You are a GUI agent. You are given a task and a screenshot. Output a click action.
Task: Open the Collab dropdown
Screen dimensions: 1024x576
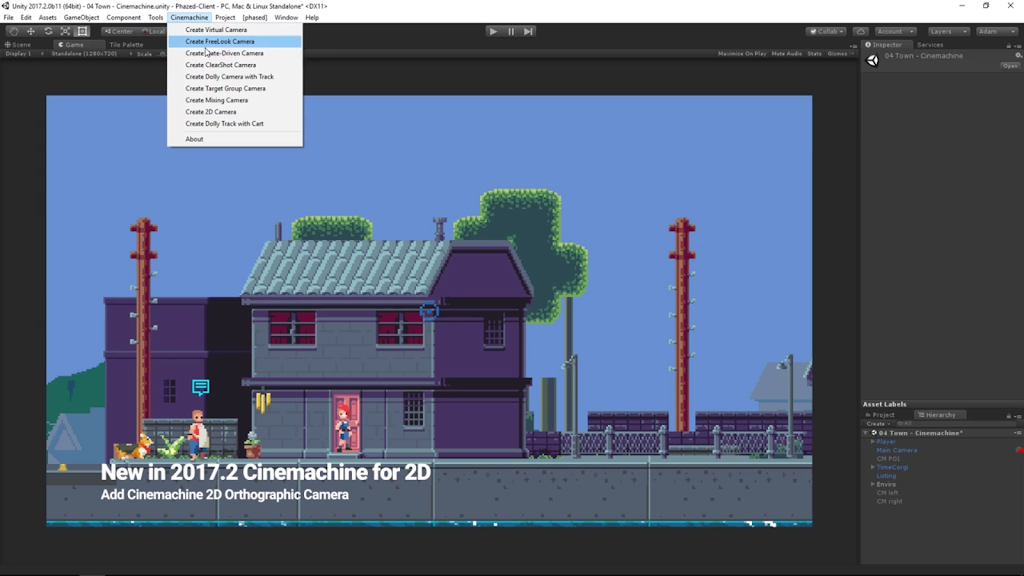tap(826, 31)
